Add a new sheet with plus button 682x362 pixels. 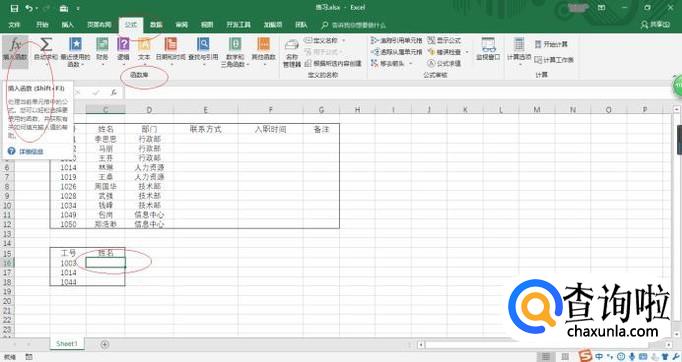click(104, 344)
